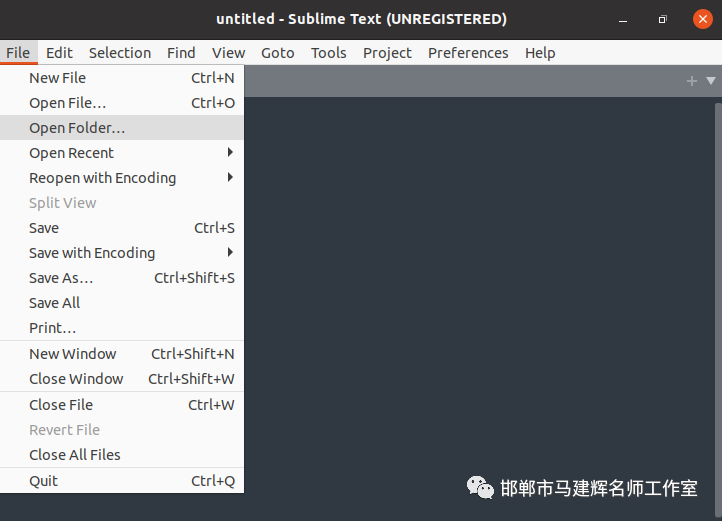This screenshot has height=521, width=722.
Task: Choose New File from the menu
Action: (x=122, y=78)
